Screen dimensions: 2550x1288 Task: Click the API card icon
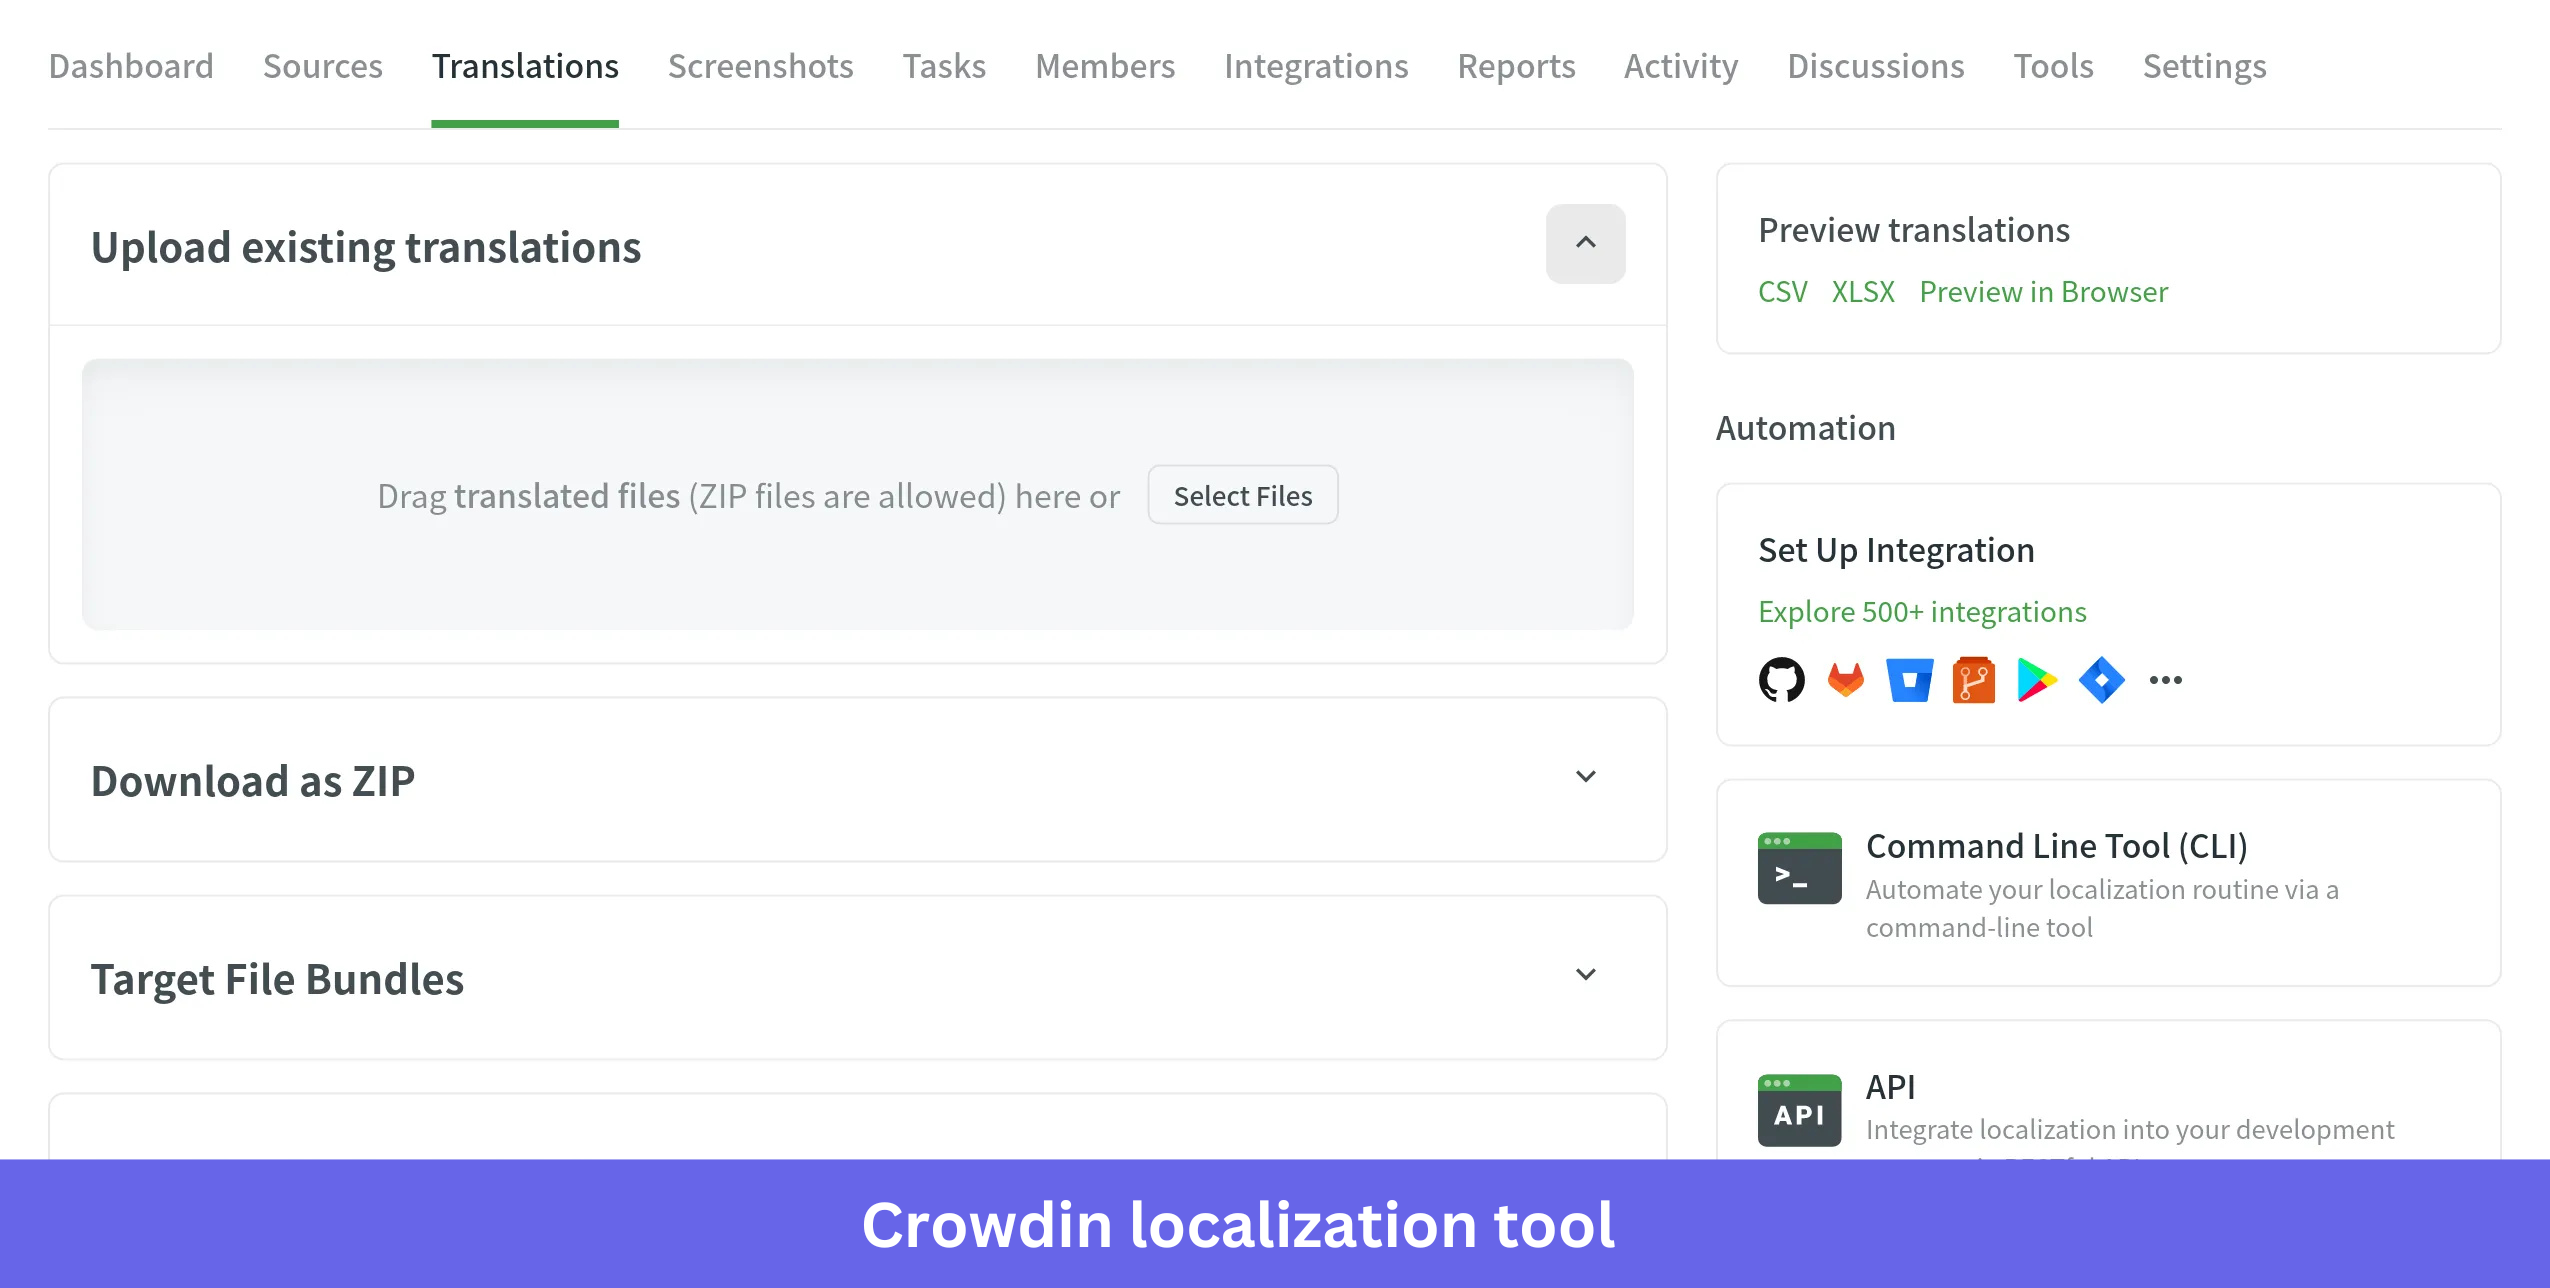click(1800, 1110)
